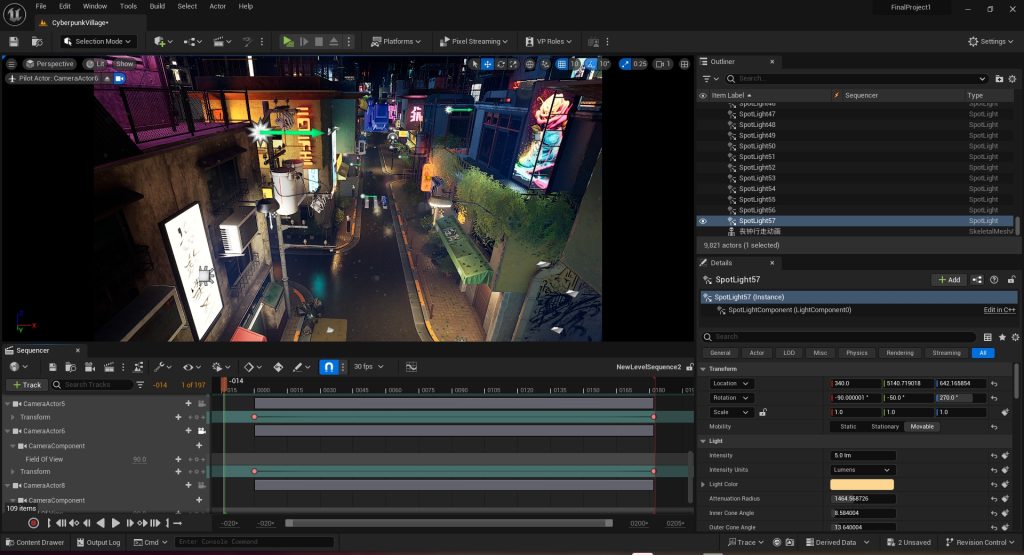This screenshot has width=1024, height=555.
Task: Click the Details help question mark icon
Action: click(x=994, y=279)
